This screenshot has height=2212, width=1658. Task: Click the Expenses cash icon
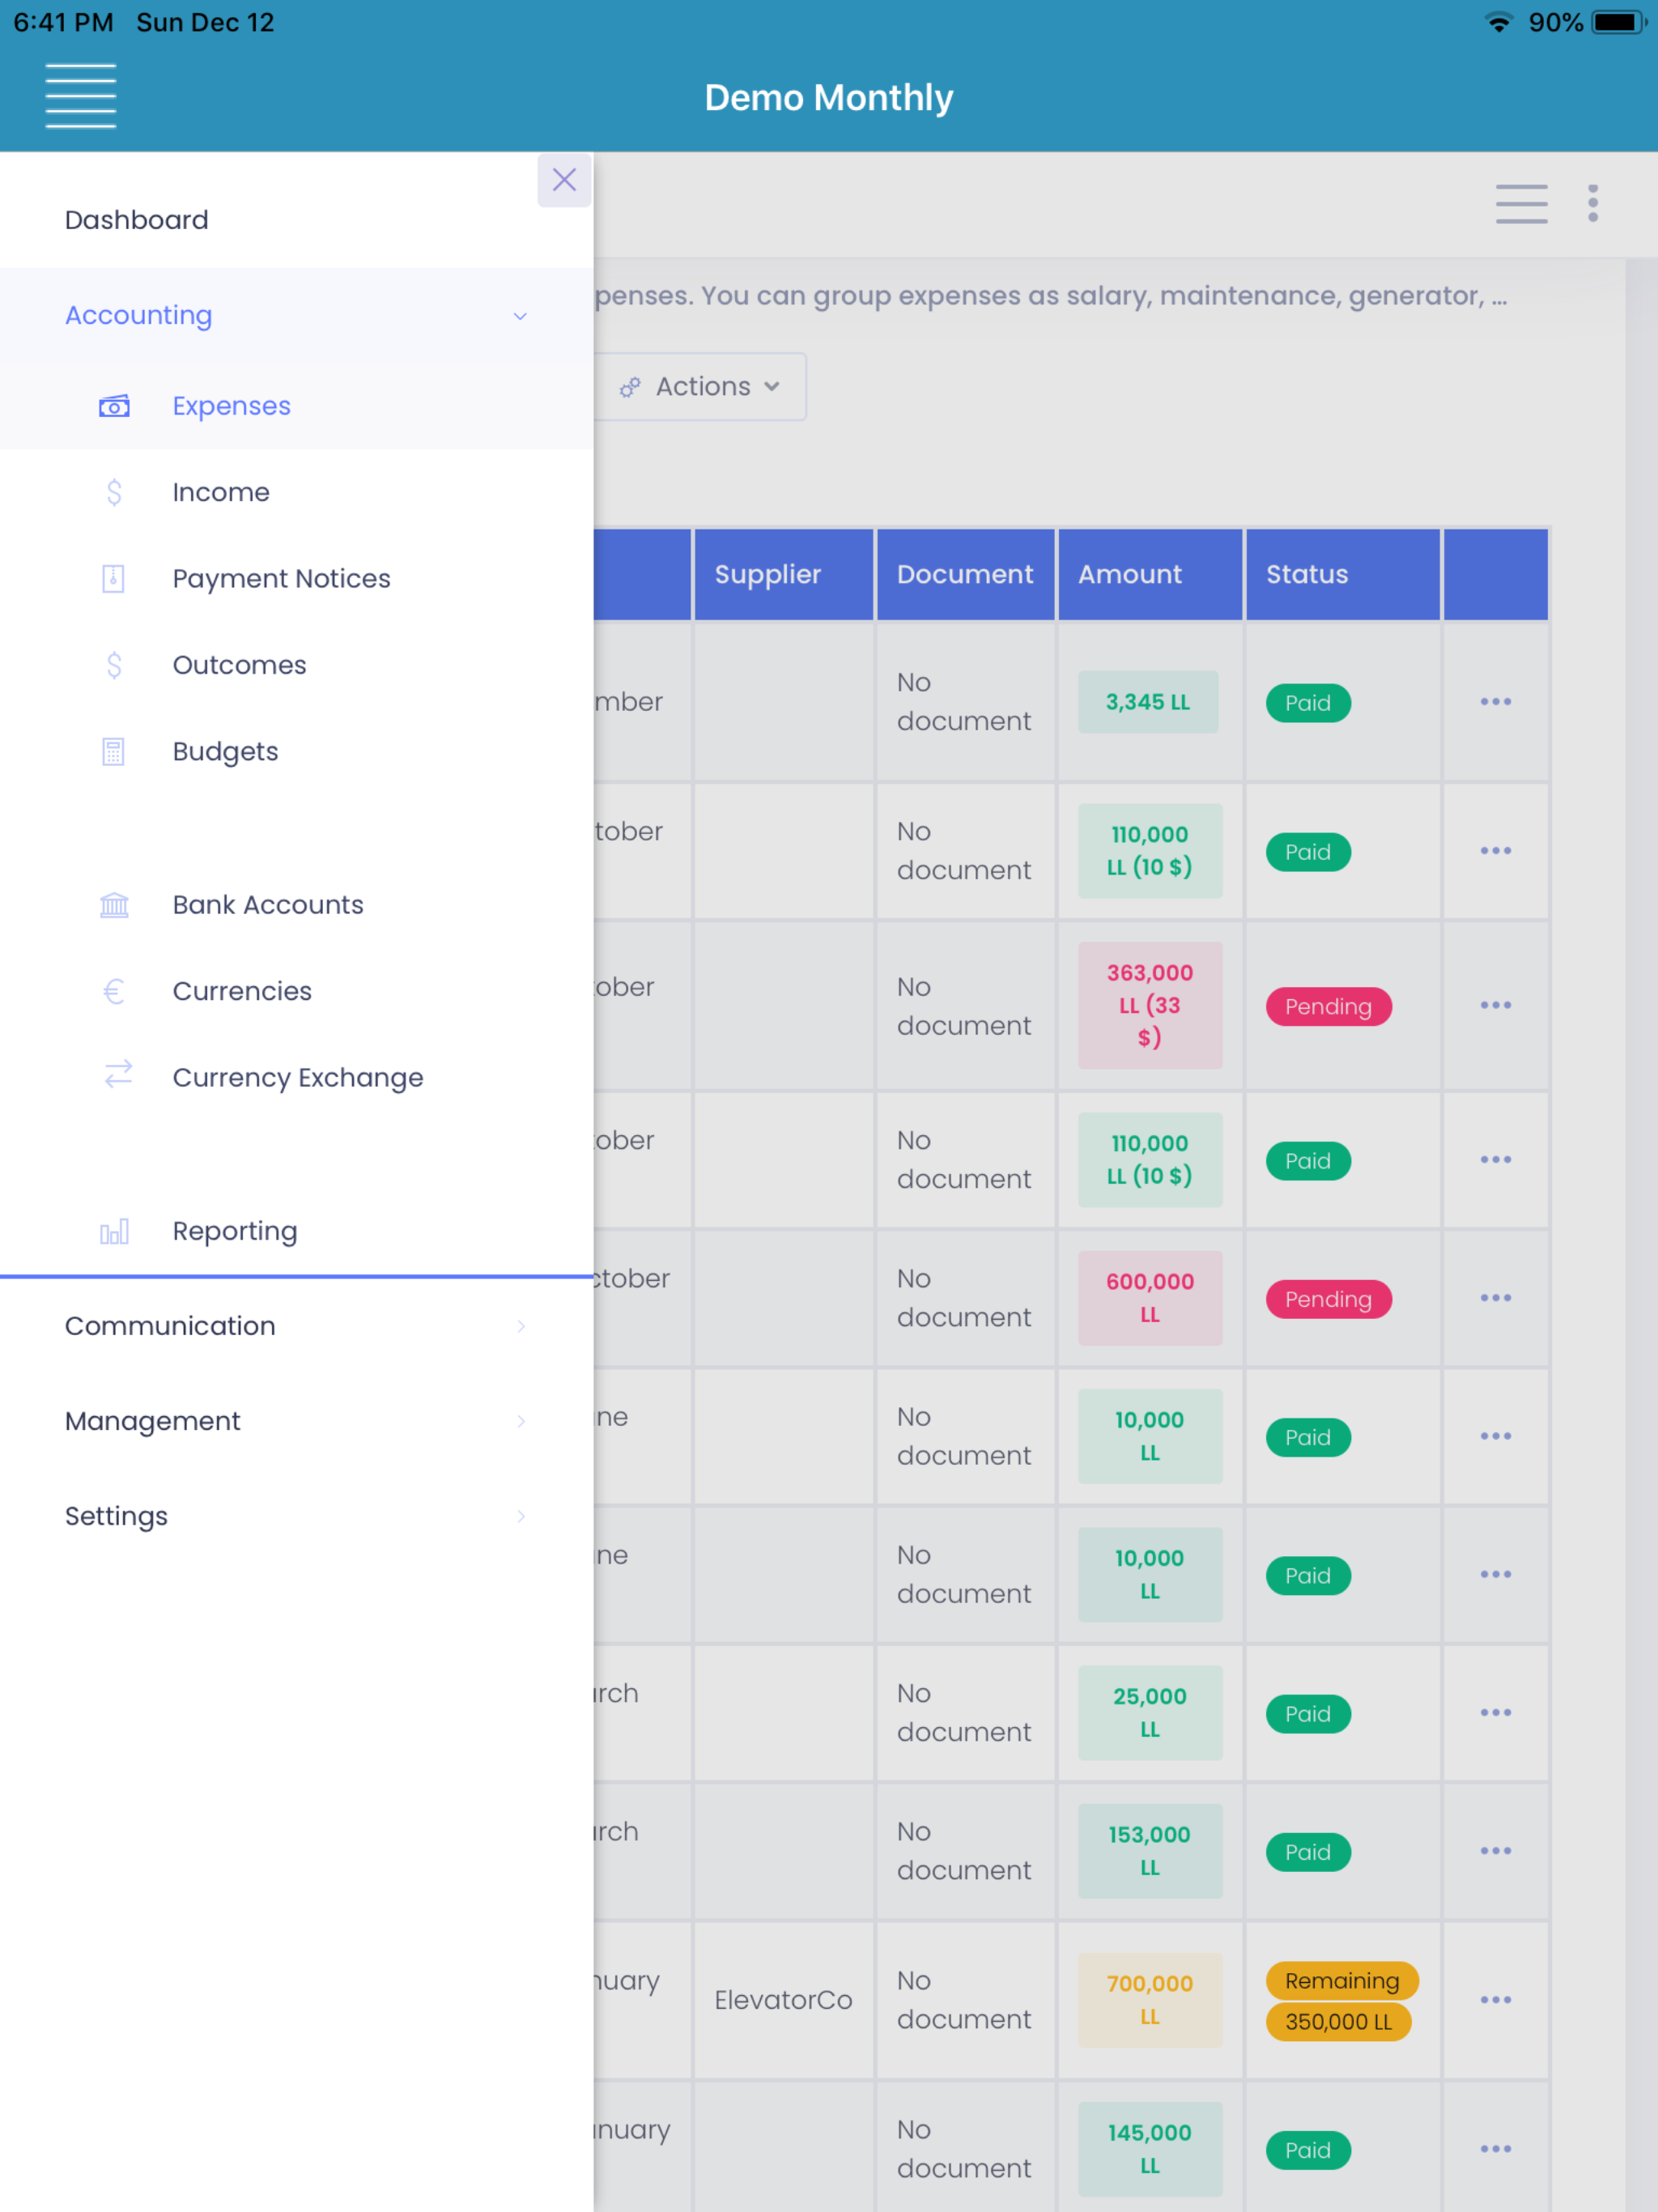pos(114,406)
